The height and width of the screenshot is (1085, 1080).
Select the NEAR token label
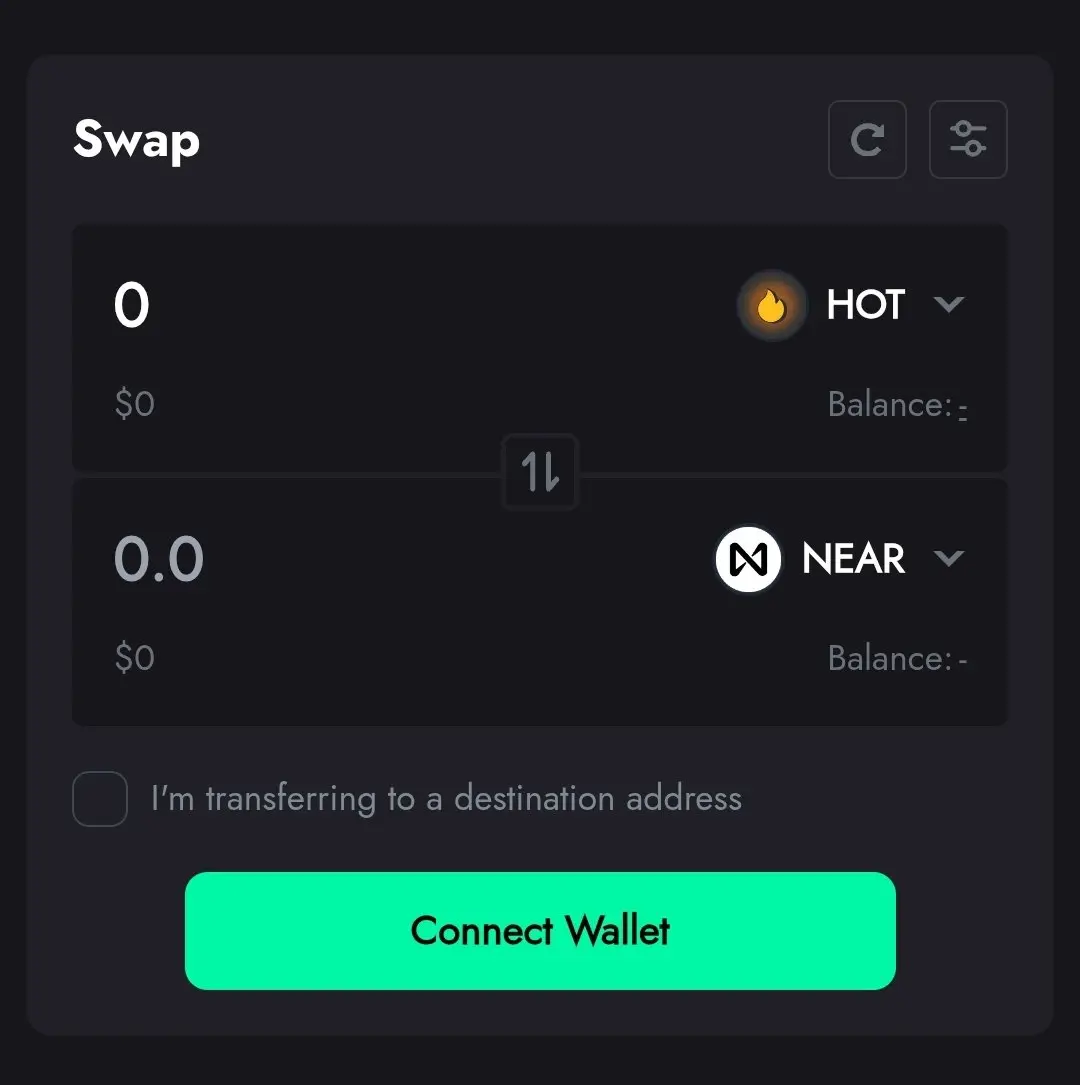click(853, 558)
